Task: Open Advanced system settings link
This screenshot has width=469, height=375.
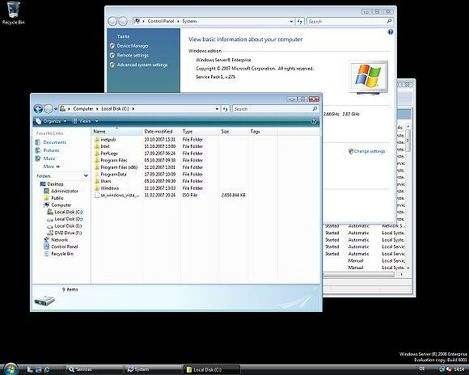Action: click(142, 65)
